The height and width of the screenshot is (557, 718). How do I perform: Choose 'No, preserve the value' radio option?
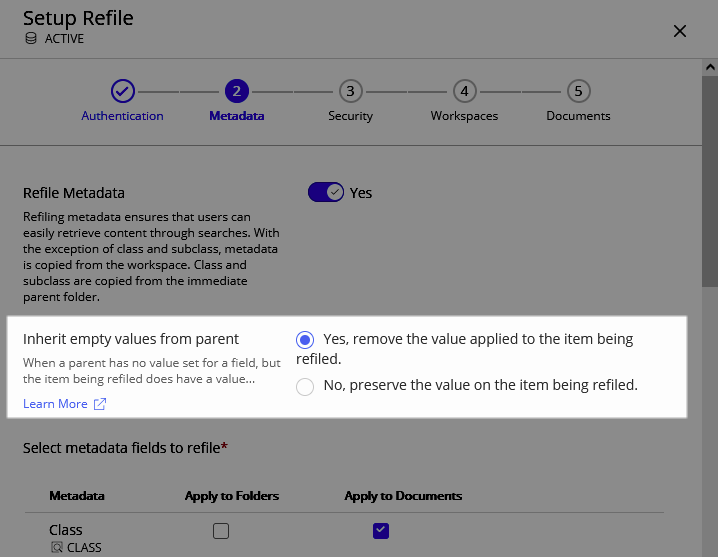click(305, 386)
